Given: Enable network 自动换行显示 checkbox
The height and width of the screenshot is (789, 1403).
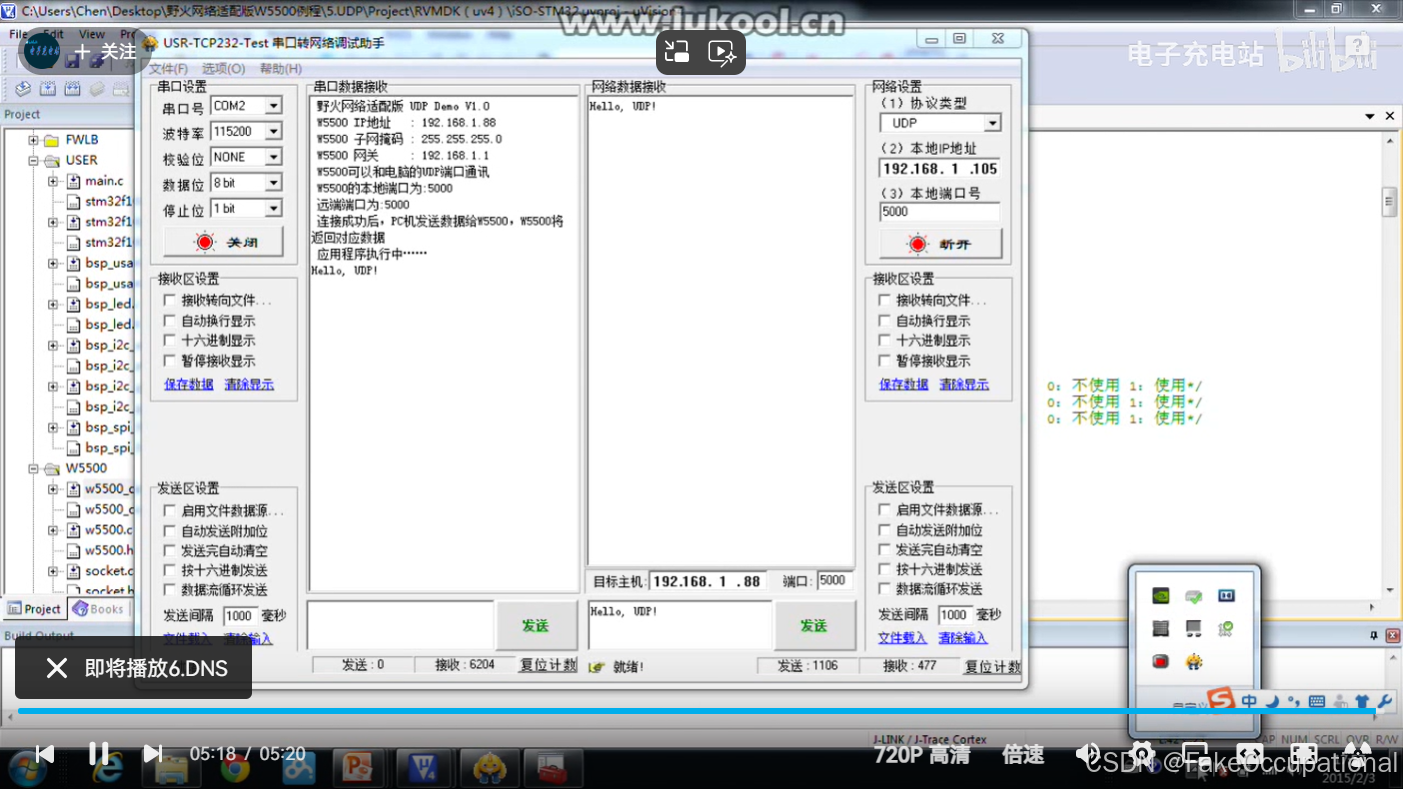Looking at the screenshot, I should [x=885, y=321].
